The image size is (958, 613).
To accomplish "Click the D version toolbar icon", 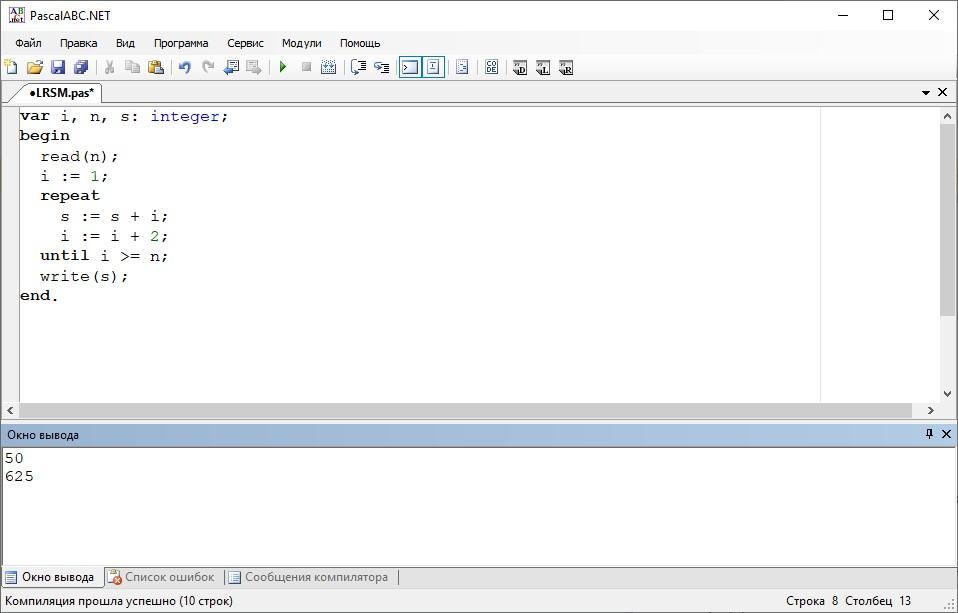I will click(x=520, y=67).
